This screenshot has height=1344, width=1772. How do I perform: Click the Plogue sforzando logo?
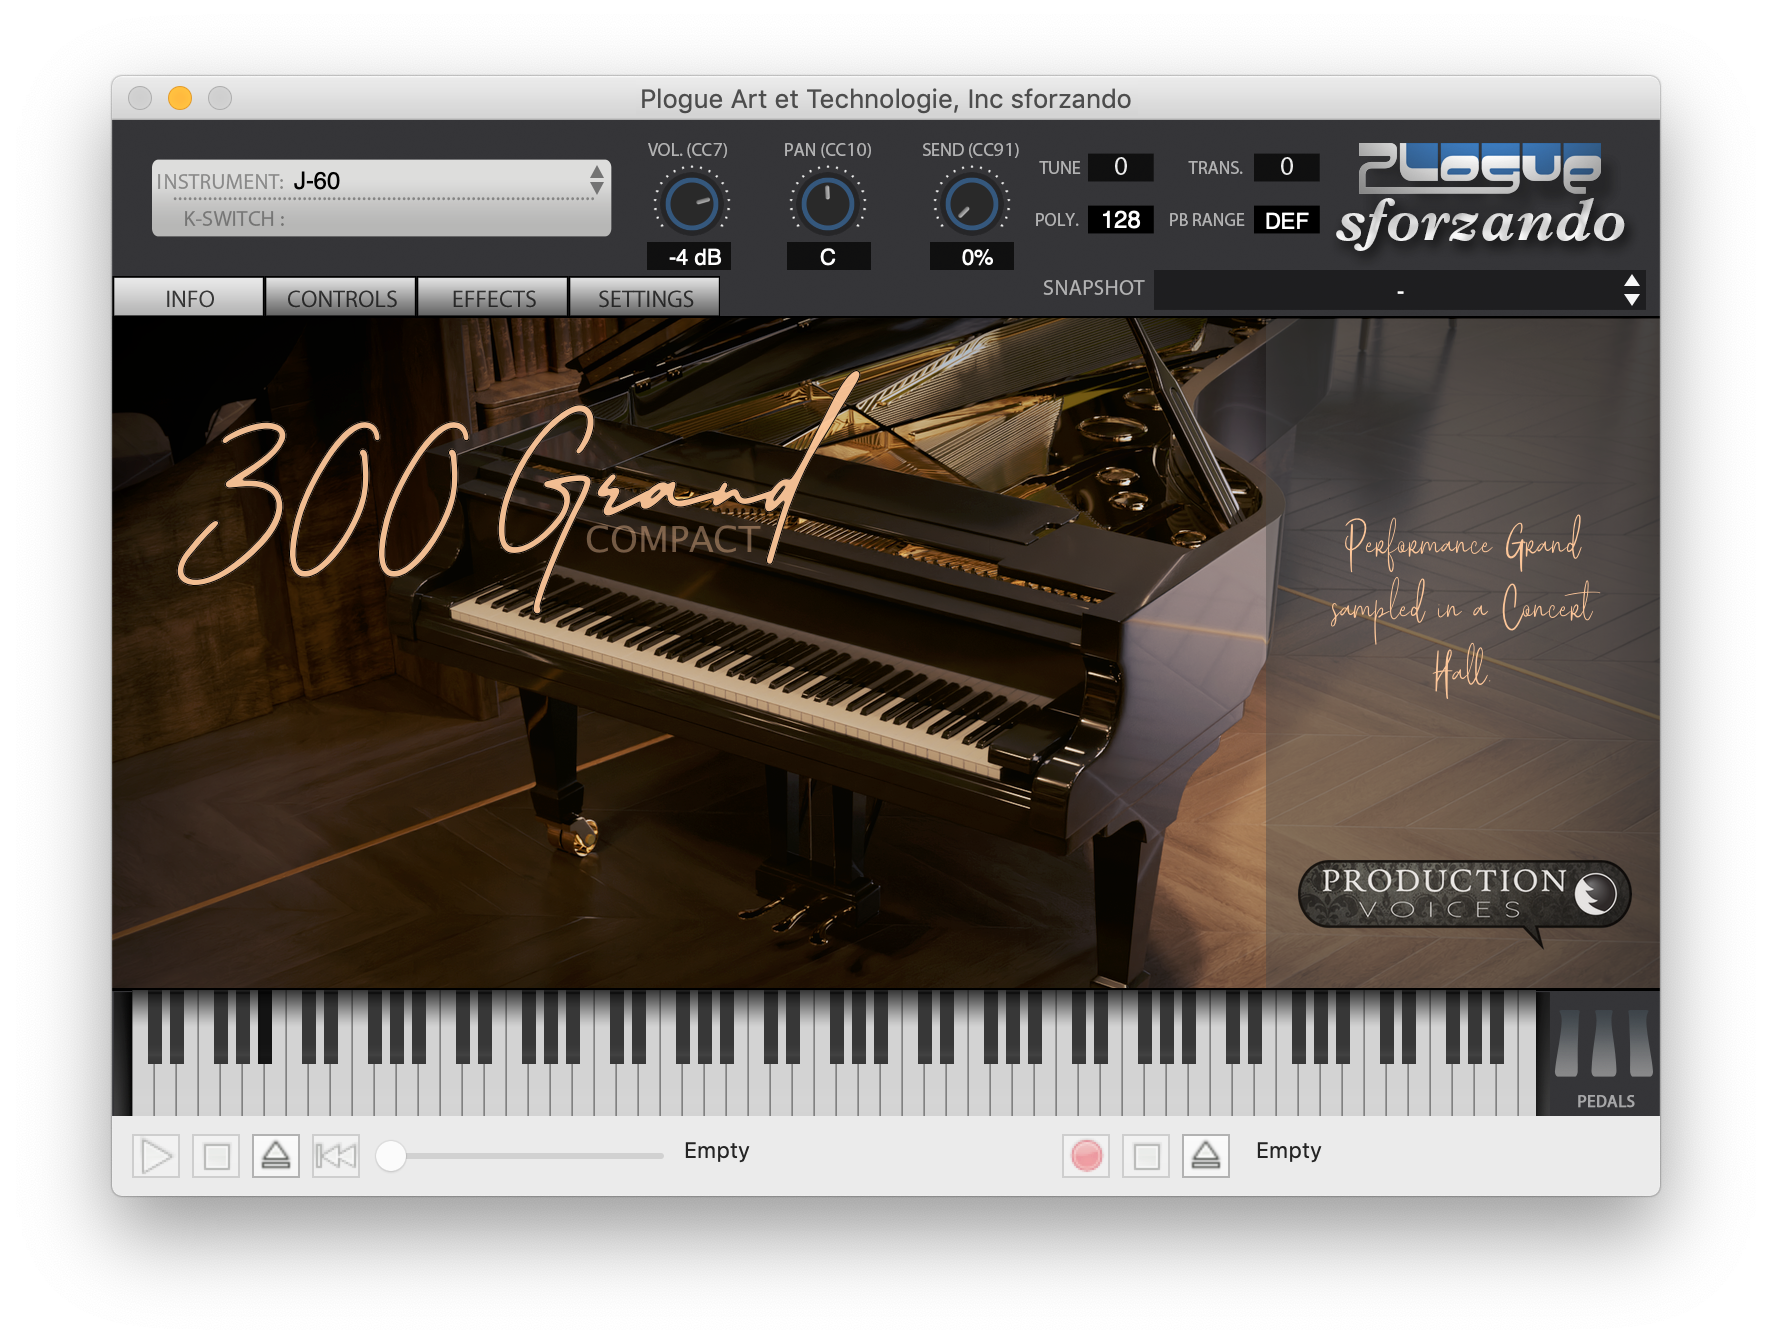tap(1481, 195)
